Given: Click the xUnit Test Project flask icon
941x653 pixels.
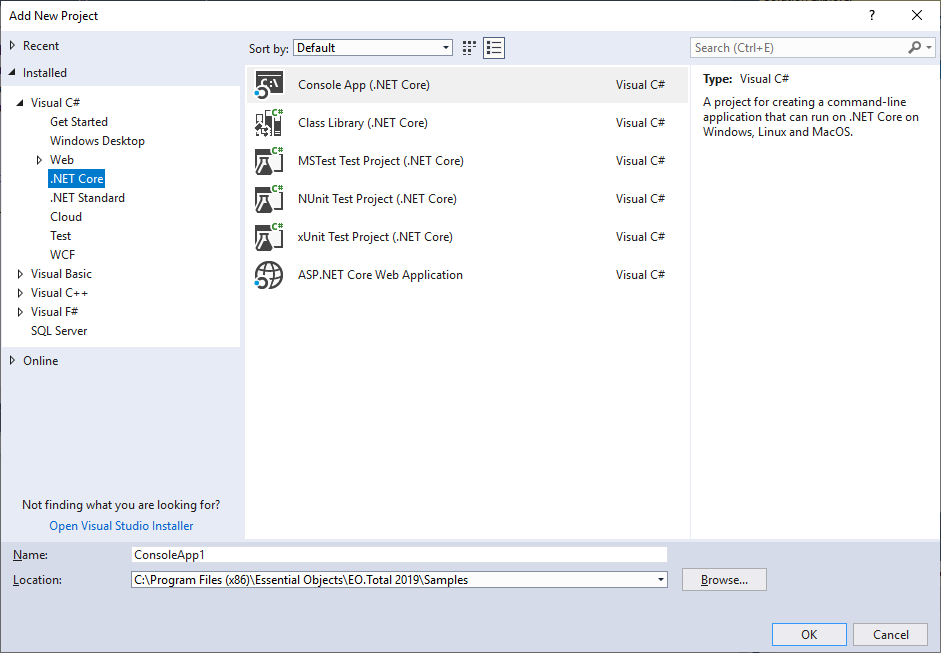Looking at the screenshot, I should click(268, 236).
